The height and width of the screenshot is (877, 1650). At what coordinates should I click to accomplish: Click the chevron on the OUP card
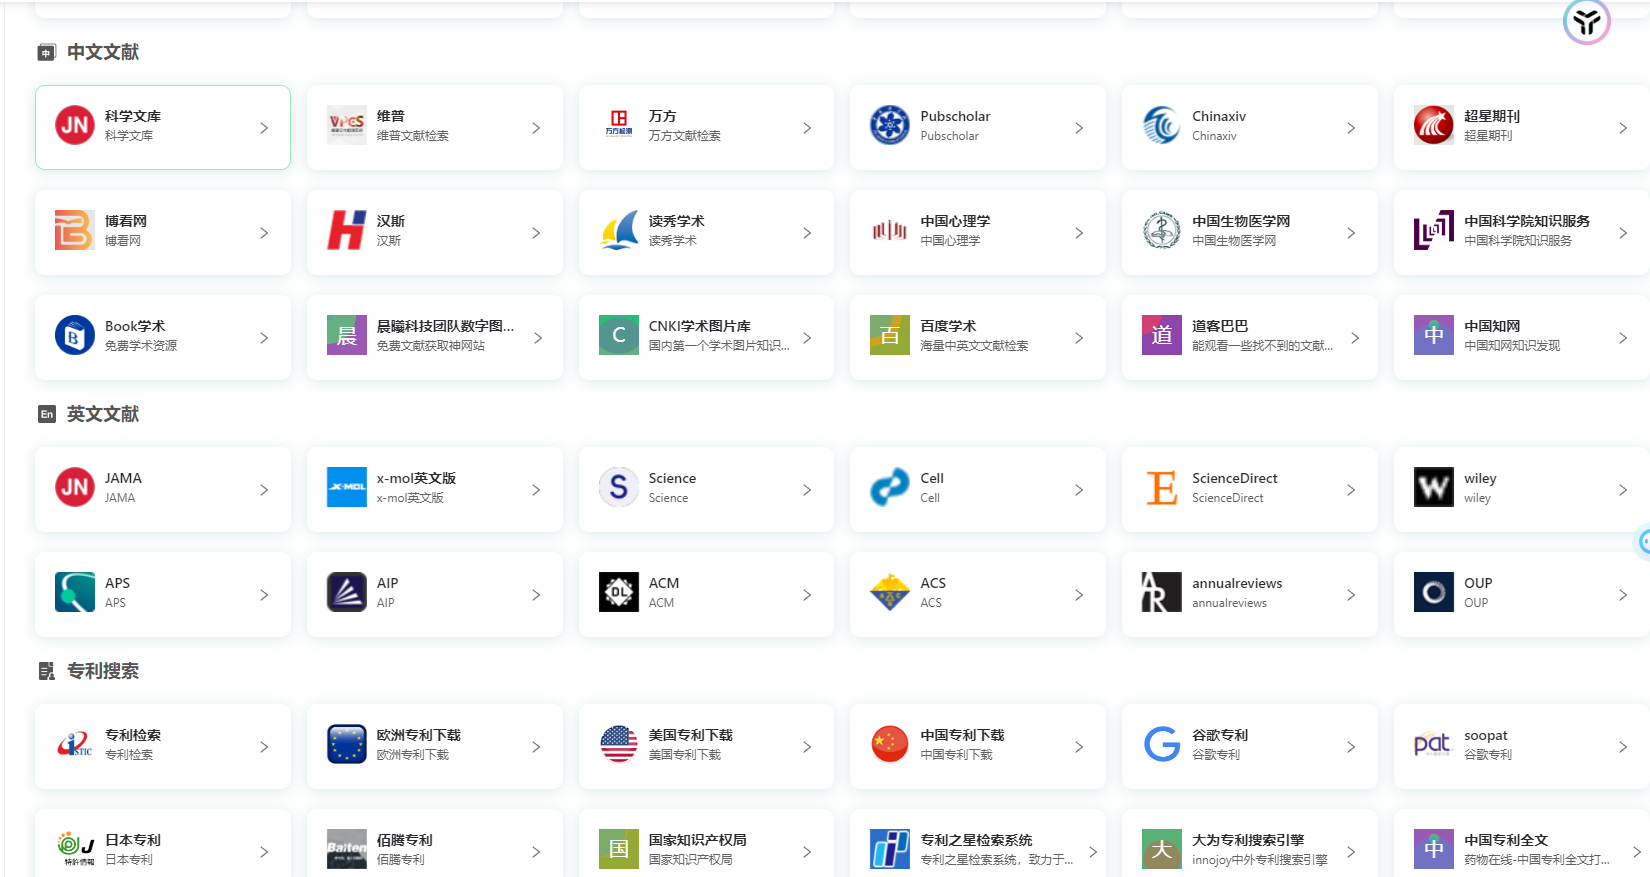[1623, 595]
